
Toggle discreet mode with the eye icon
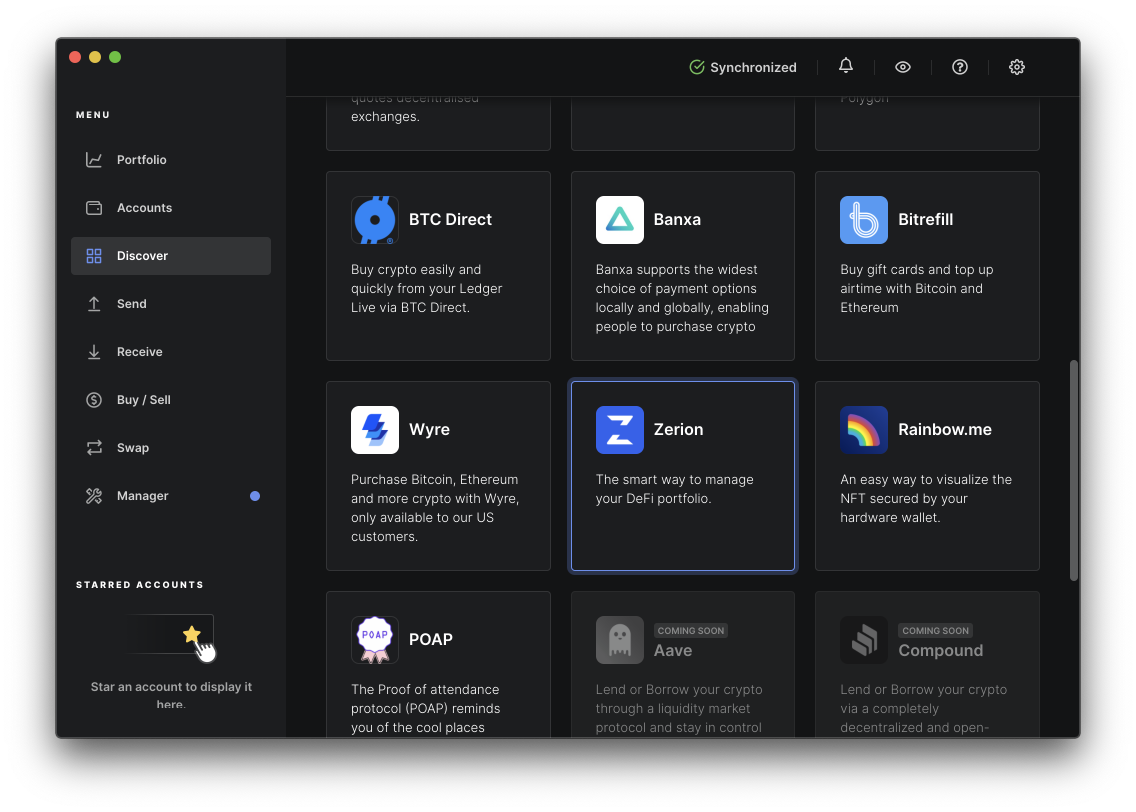pos(902,66)
